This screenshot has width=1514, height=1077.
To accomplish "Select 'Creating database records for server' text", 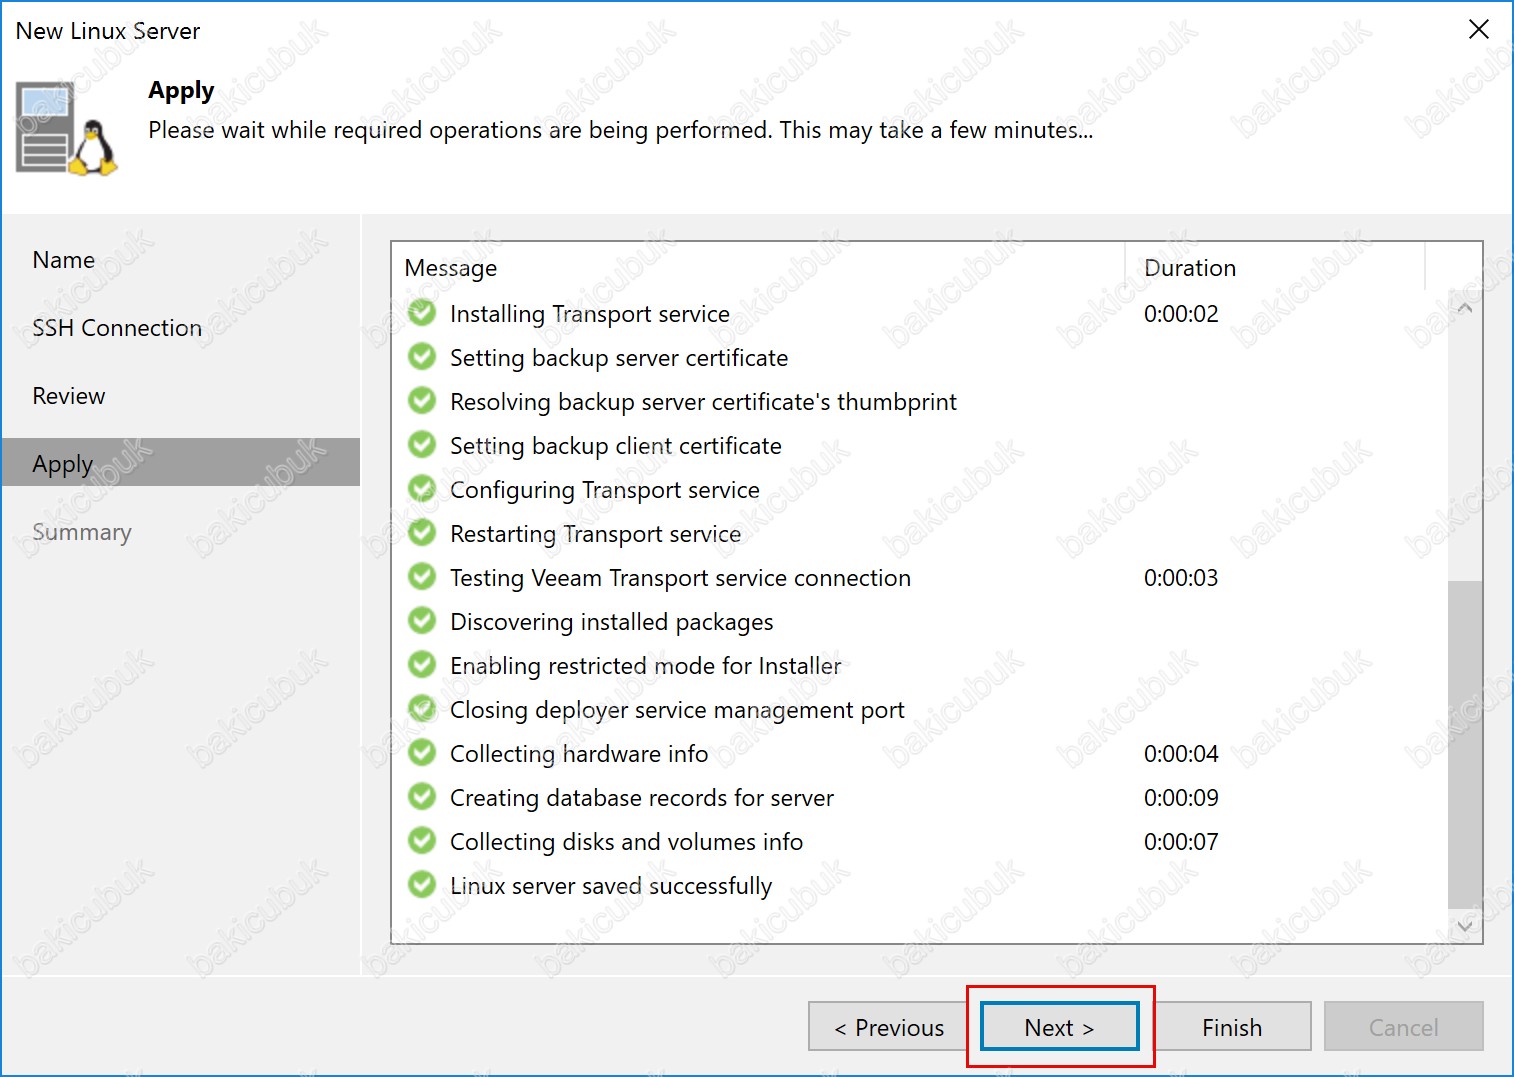I will pyautogui.click(x=642, y=798).
